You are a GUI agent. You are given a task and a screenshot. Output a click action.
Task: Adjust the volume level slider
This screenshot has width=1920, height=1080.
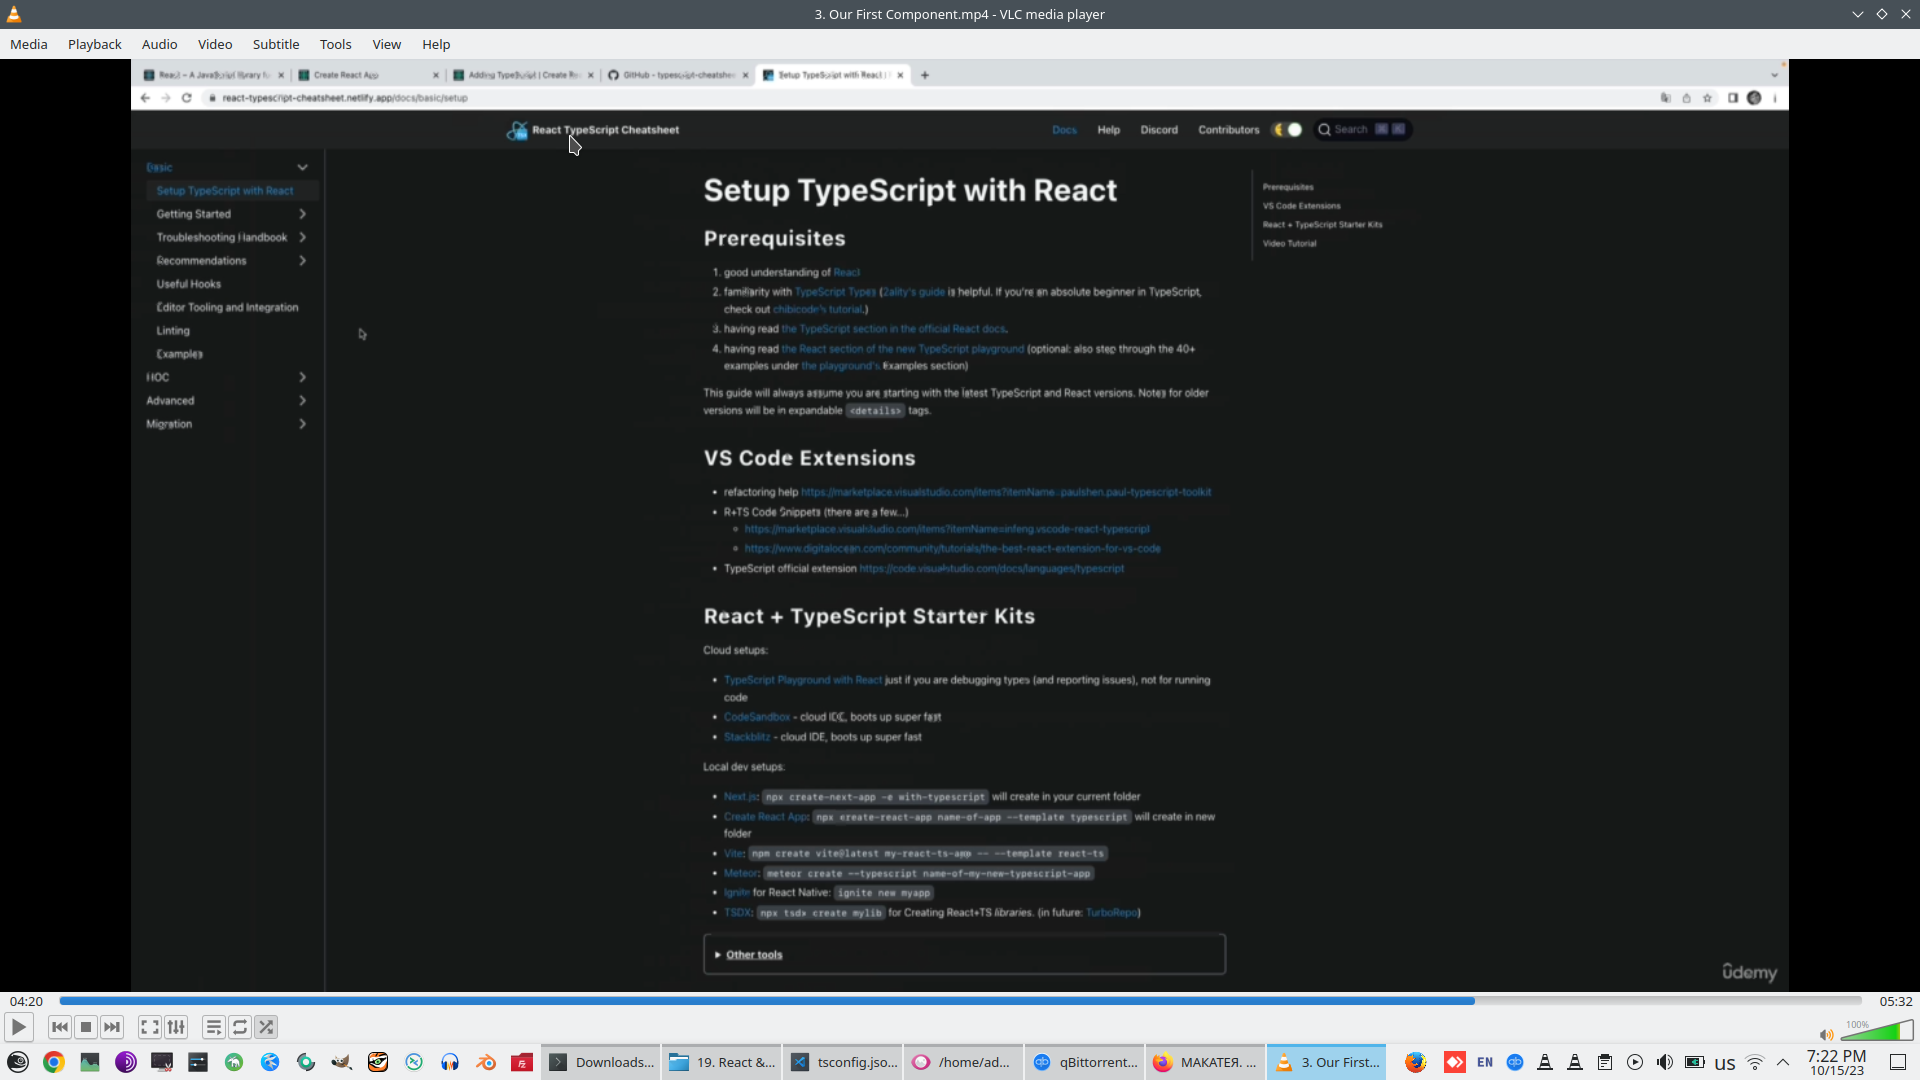1877,1032
